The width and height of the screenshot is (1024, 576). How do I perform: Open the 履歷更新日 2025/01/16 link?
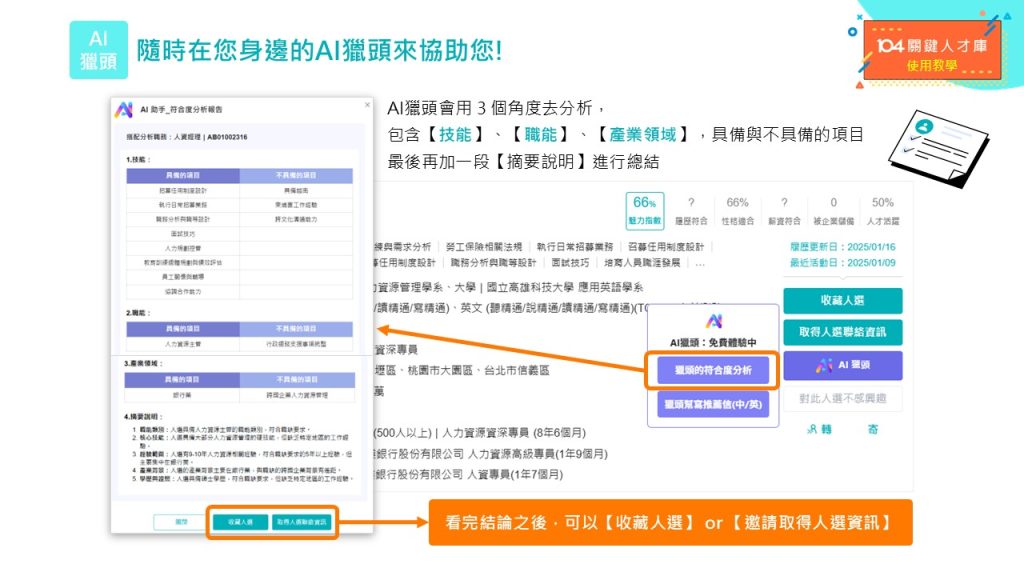point(843,247)
